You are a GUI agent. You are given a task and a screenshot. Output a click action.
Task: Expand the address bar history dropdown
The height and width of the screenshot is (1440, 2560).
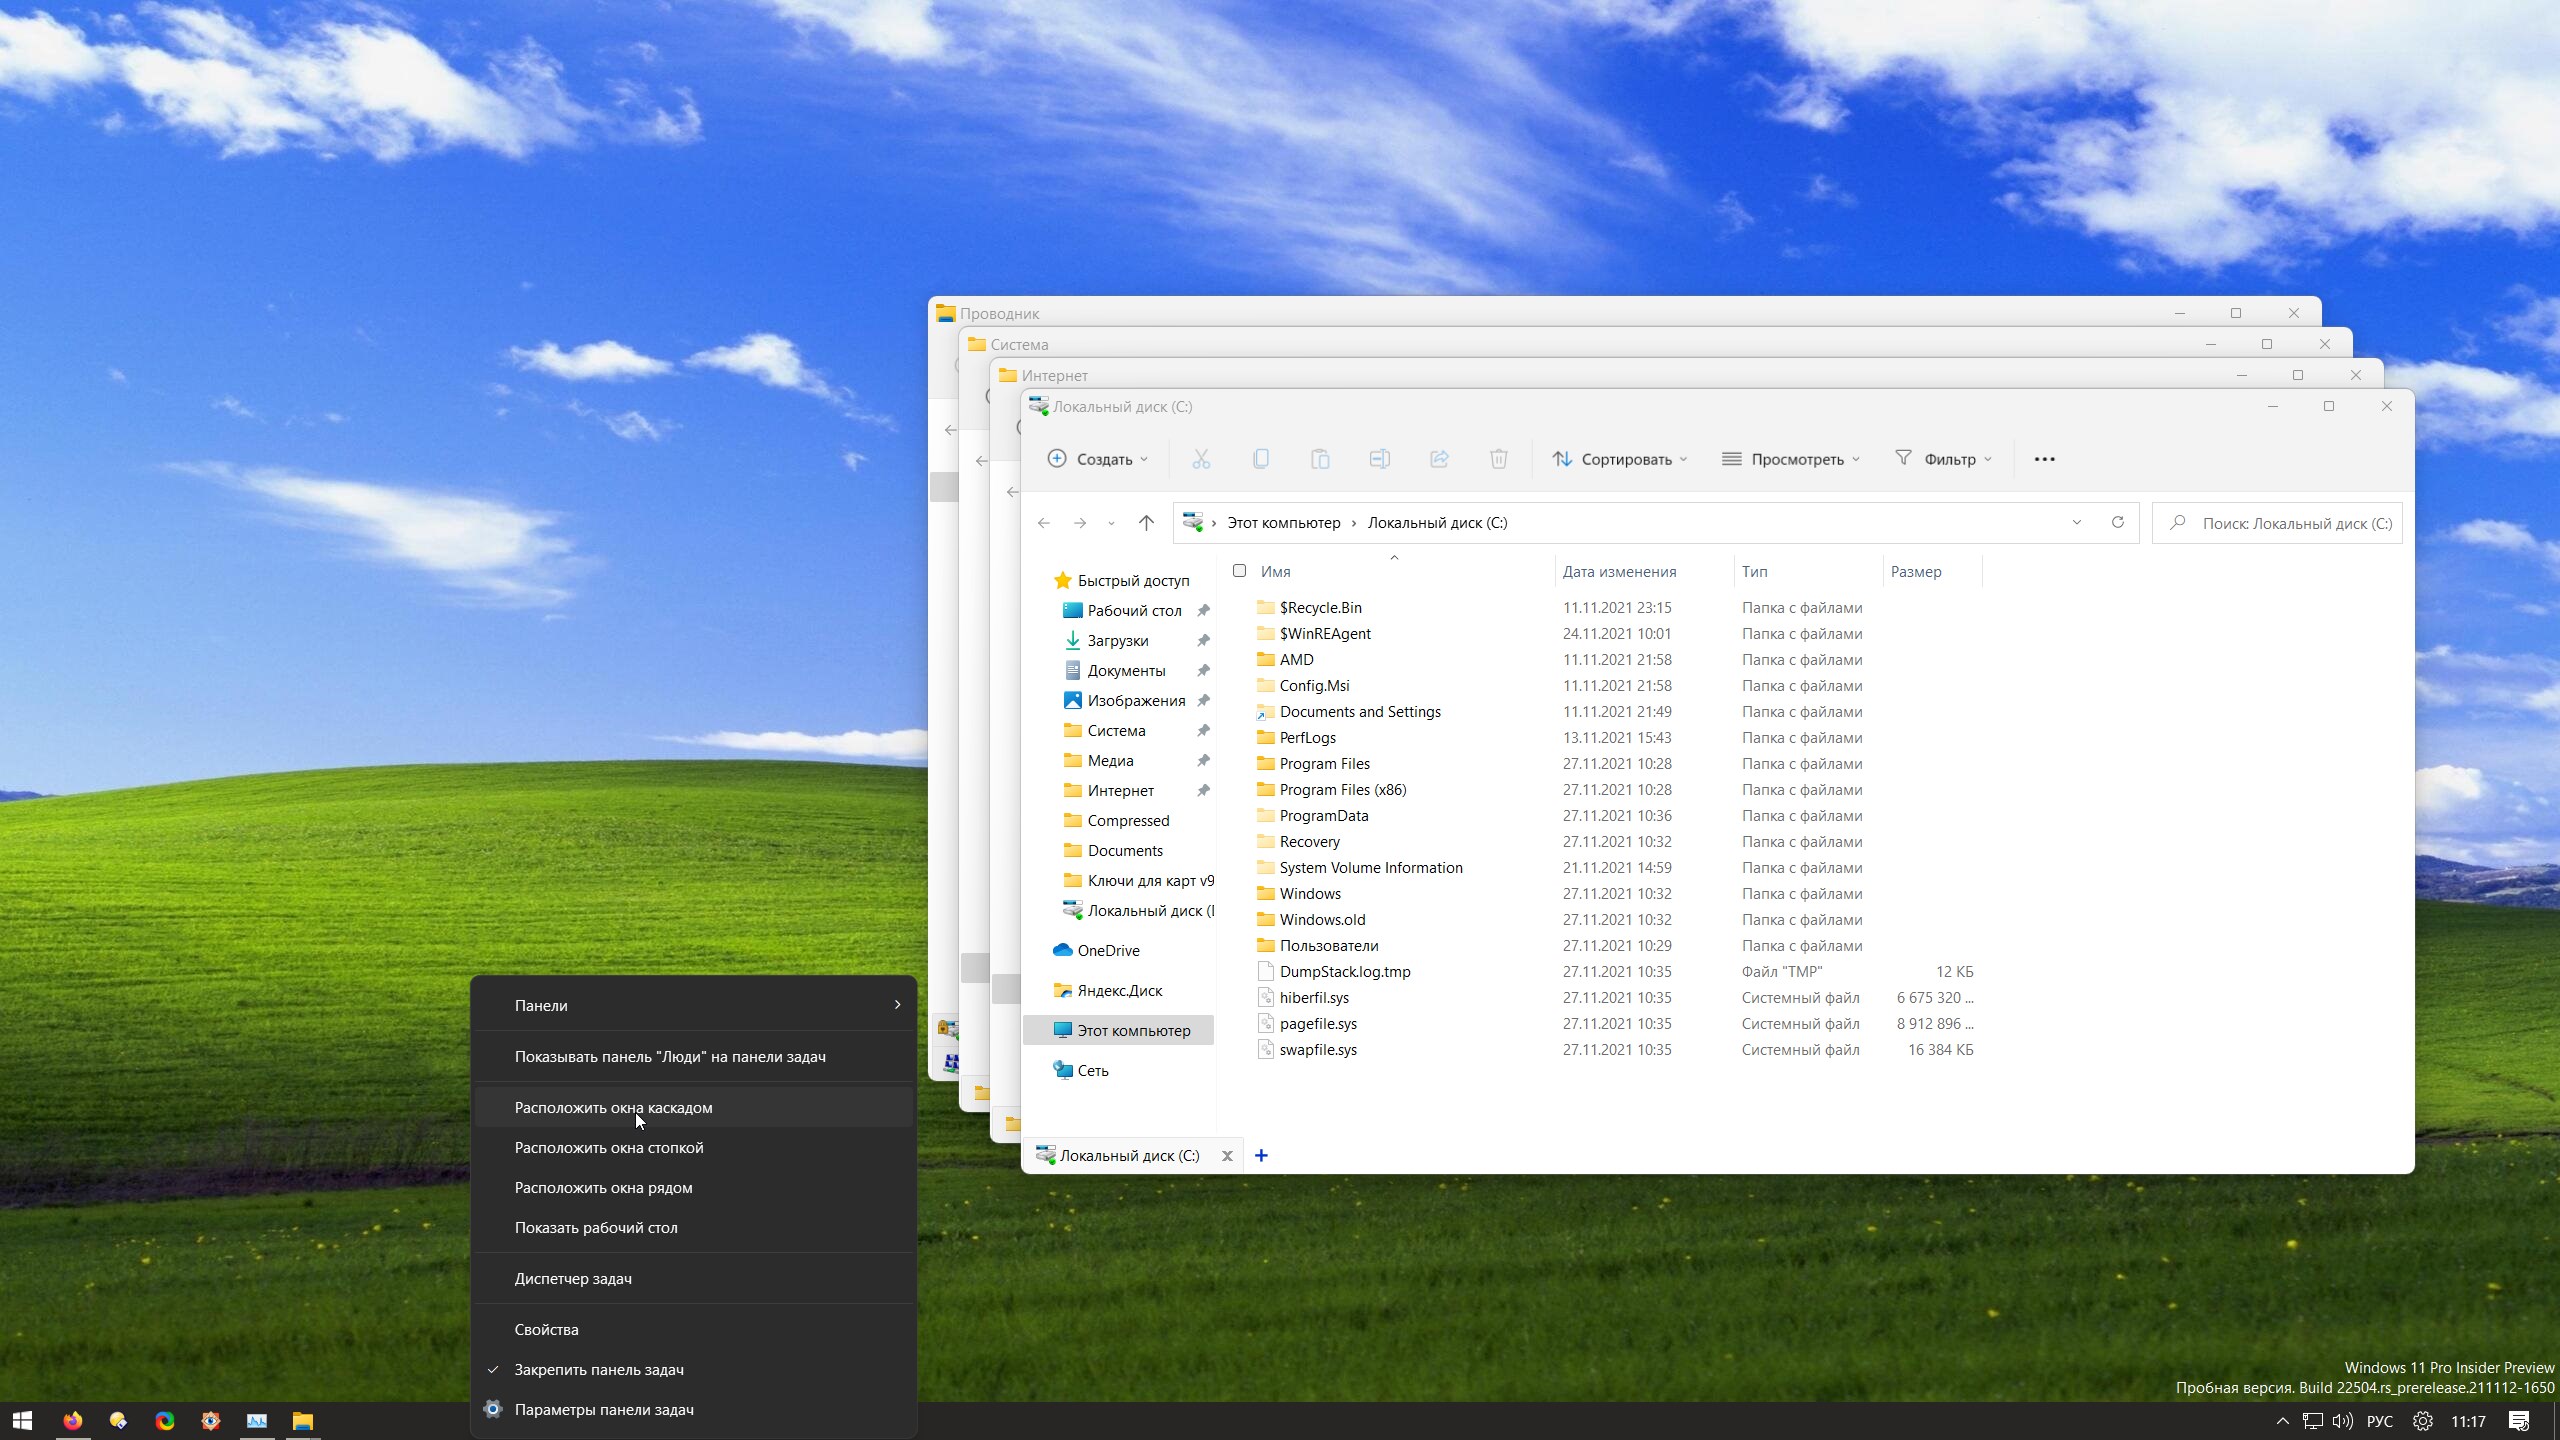[x=2077, y=523]
